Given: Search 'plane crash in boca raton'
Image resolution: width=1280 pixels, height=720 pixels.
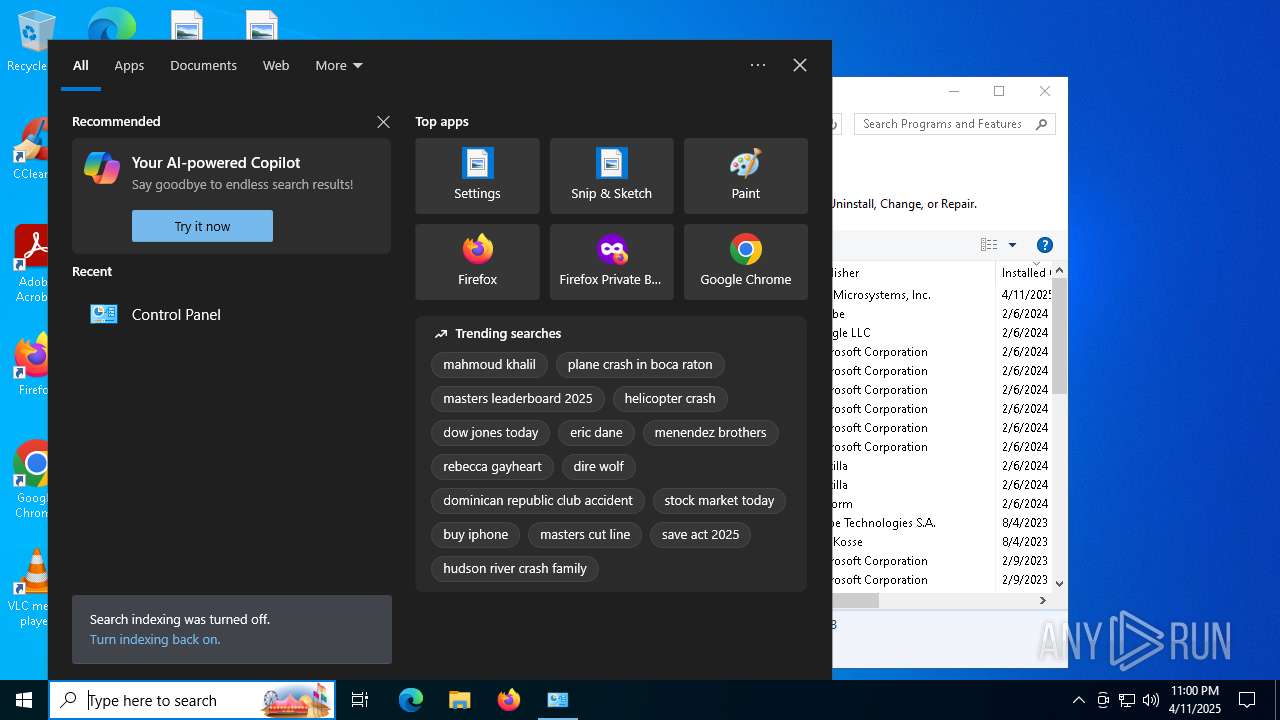Looking at the screenshot, I should tap(640, 365).
